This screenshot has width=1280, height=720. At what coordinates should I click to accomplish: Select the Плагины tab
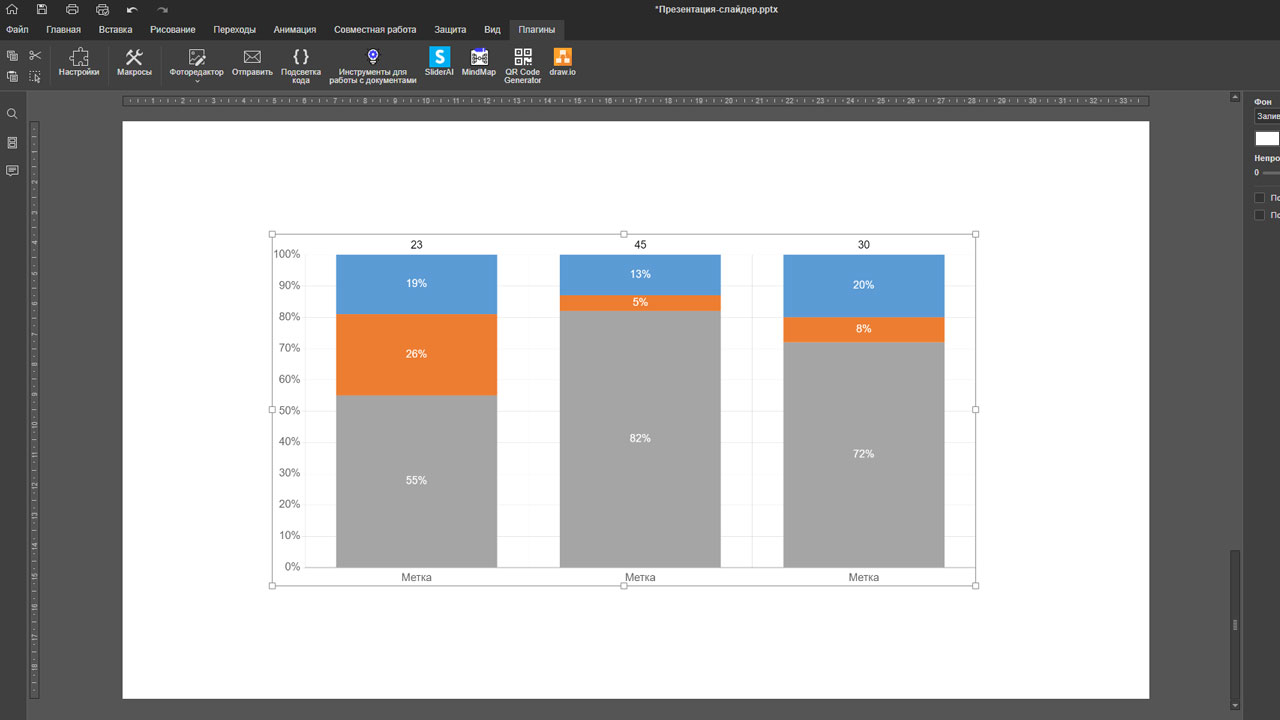[537, 30]
